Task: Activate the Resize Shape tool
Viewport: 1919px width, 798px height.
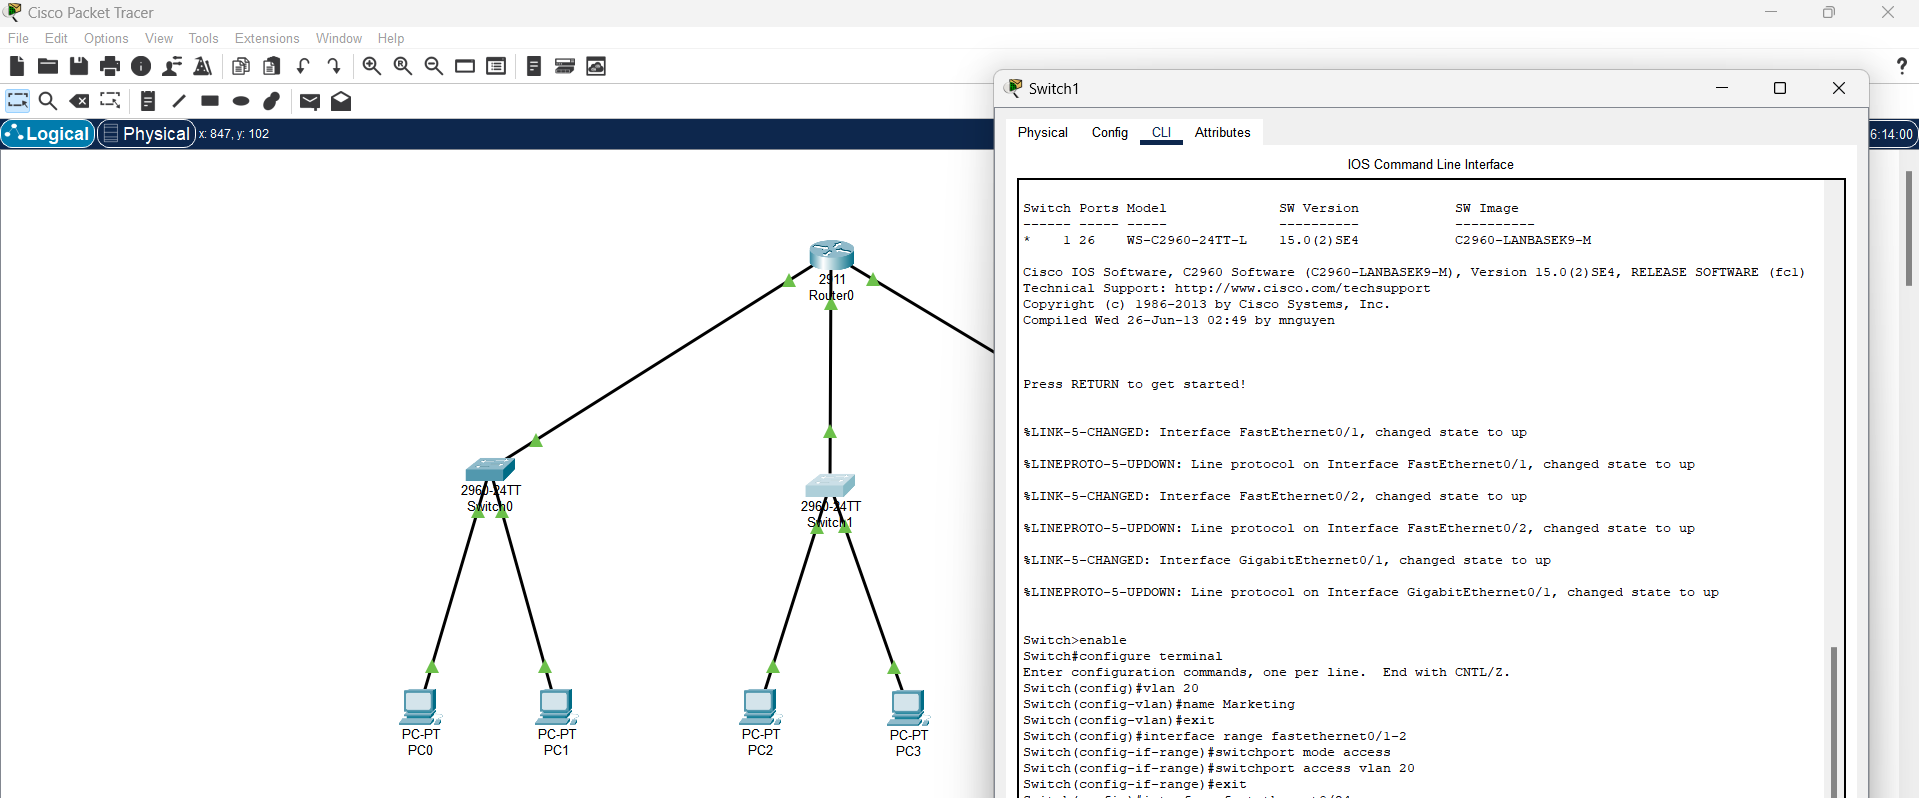Action: pyautogui.click(x=110, y=101)
